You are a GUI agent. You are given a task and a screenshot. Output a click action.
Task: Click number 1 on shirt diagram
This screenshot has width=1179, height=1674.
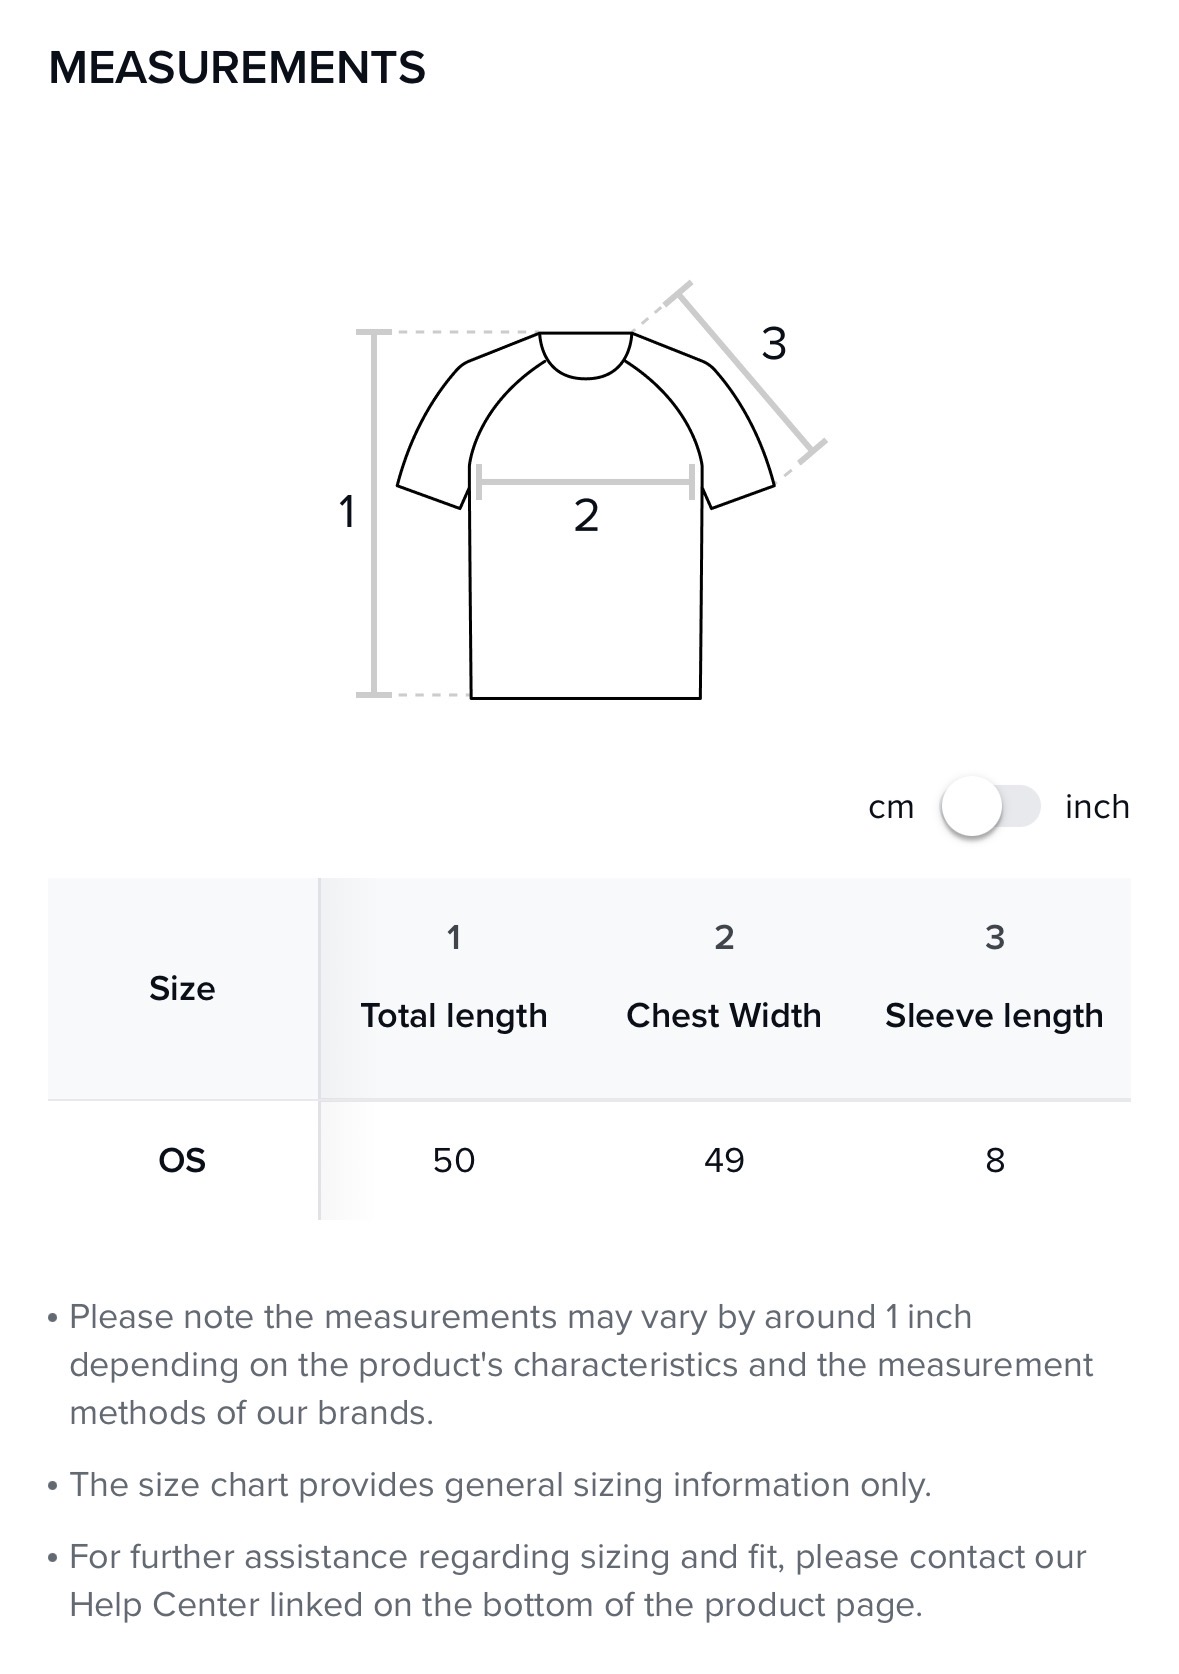pyautogui.click(x=347, y=512)
